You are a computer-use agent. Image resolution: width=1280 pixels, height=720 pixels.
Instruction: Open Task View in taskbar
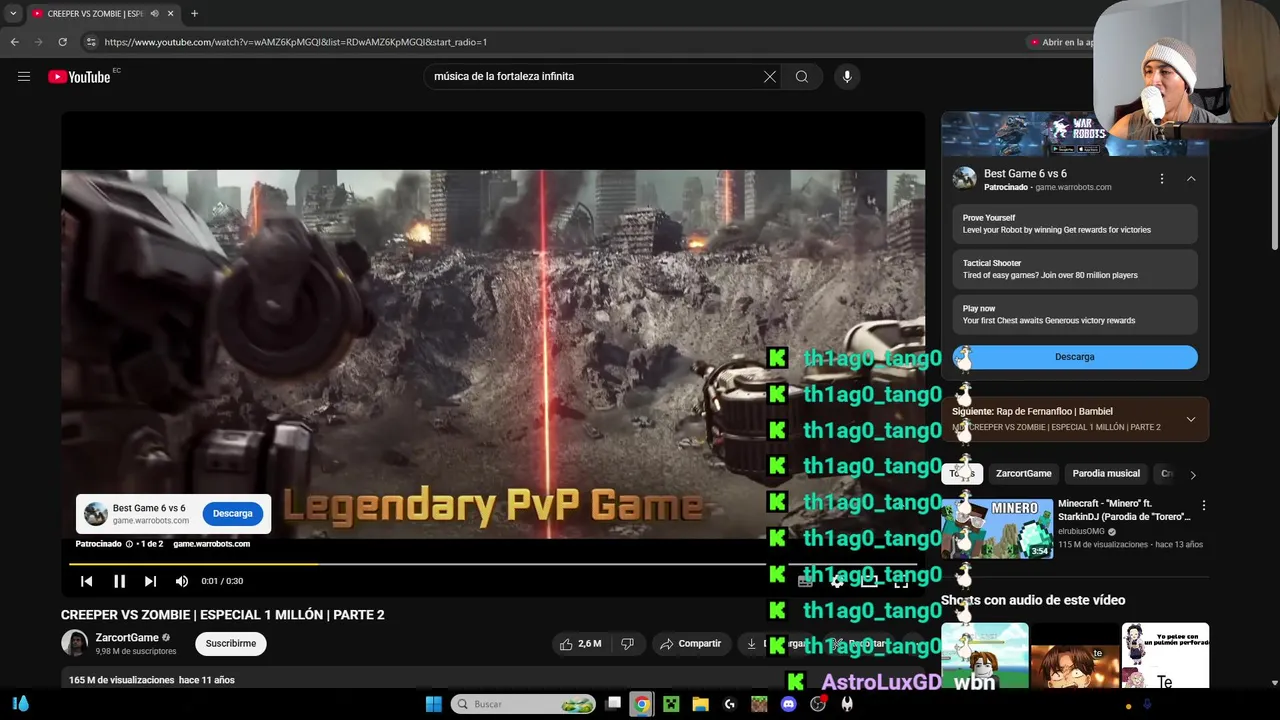tap(613, 704)
